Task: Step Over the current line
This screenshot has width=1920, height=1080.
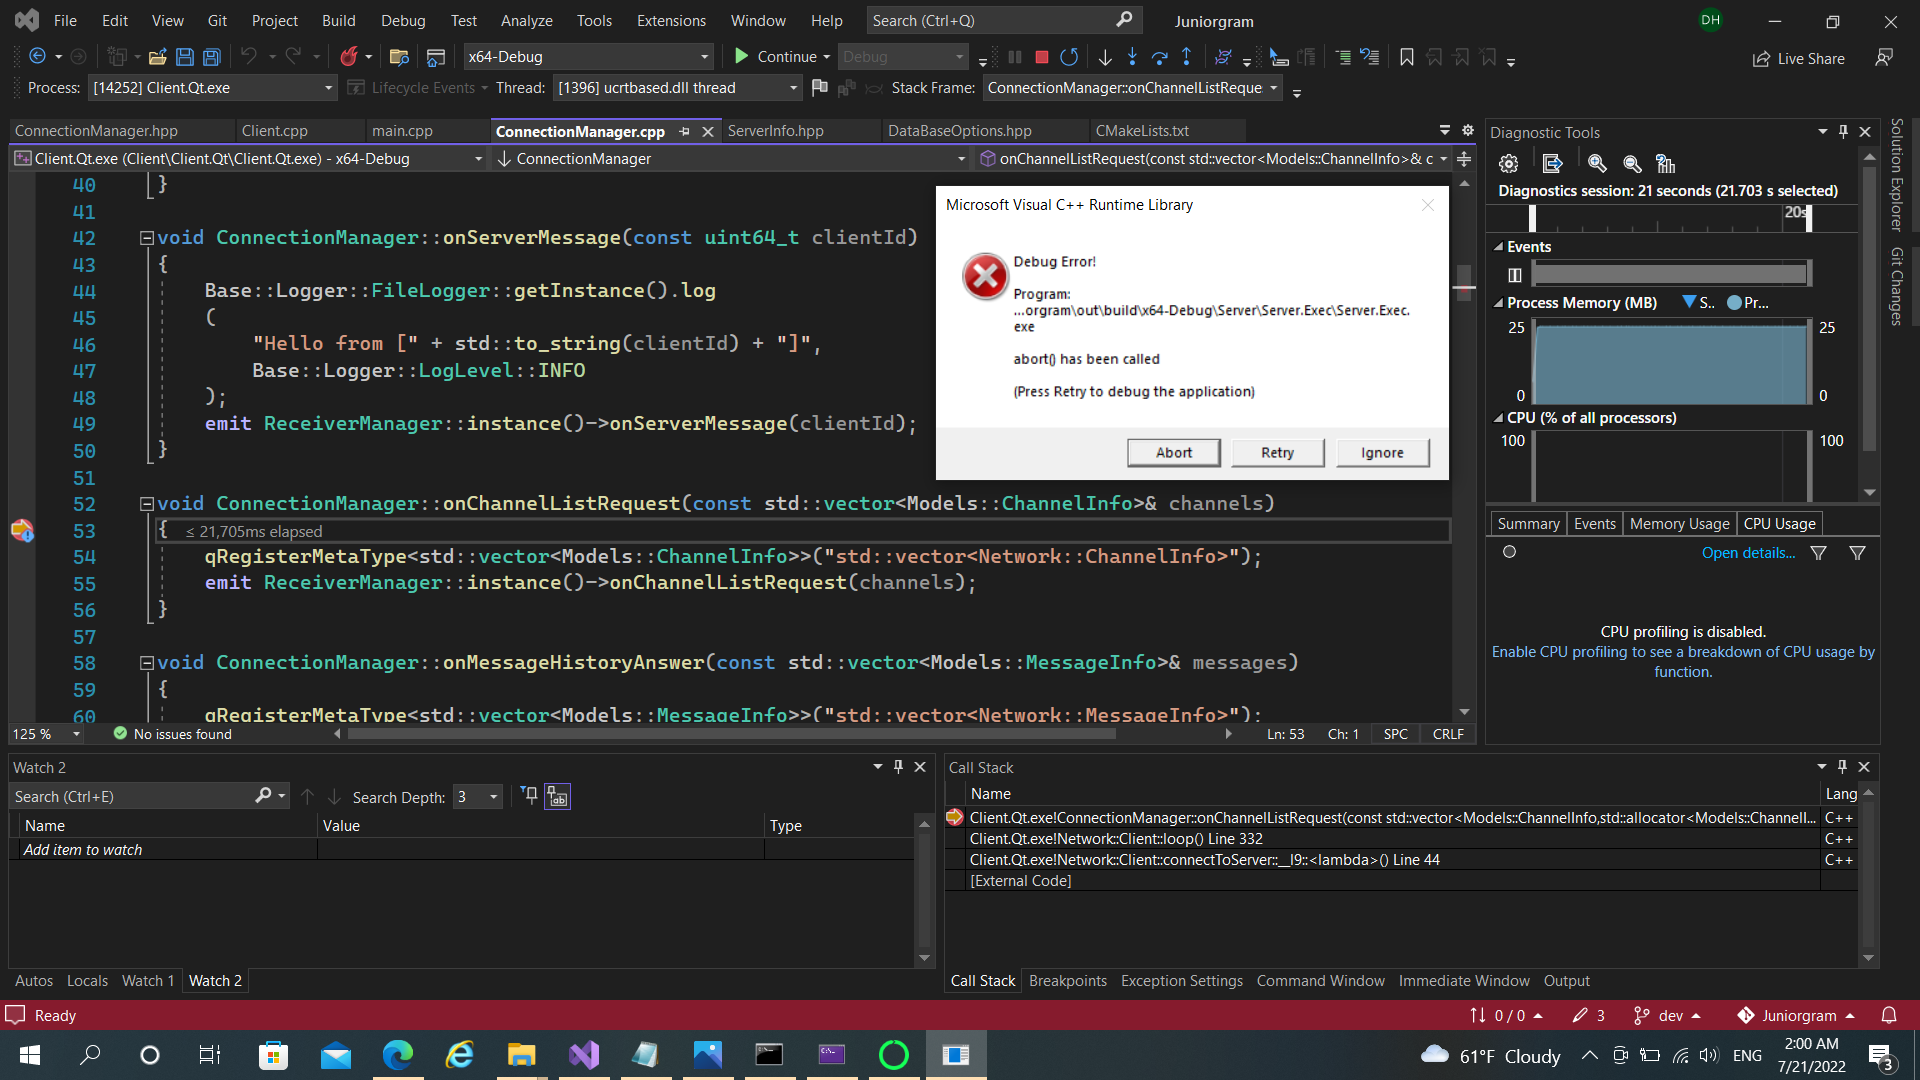Action: pyautogui.click(x=1160, y=57)
